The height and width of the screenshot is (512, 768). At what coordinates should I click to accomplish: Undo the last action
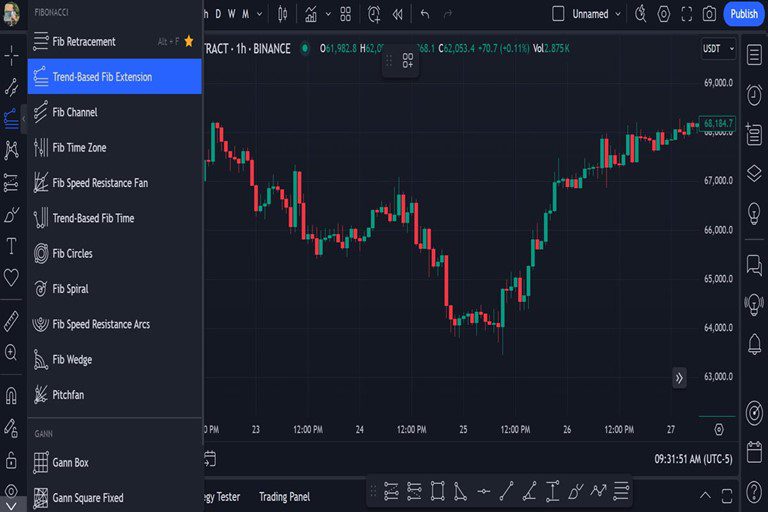tap(425, 14)
